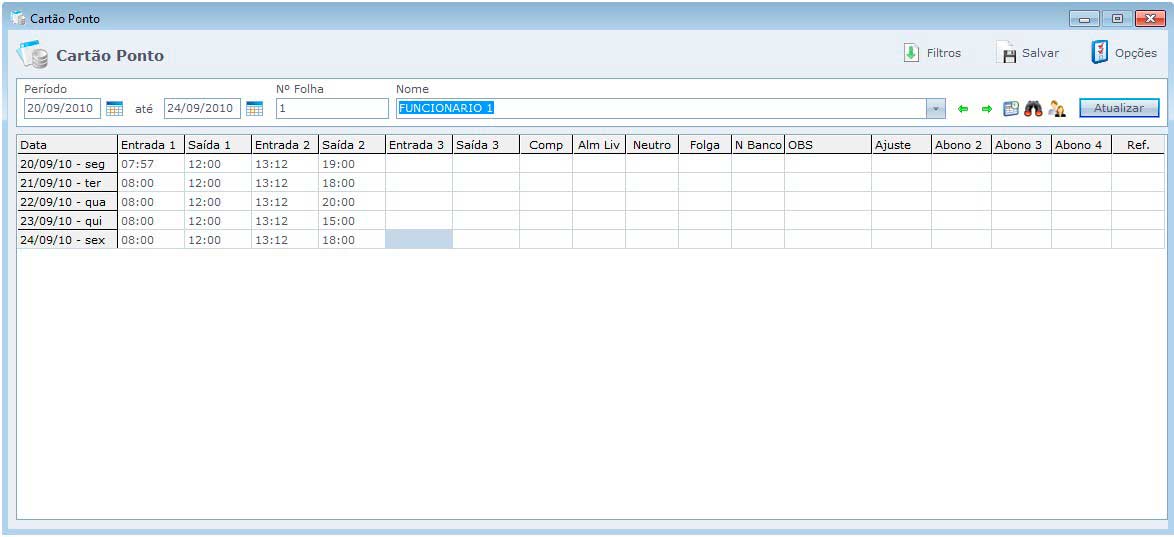Open the Filtros filter panel
The image size is (1174, 537).
[932, 53]
